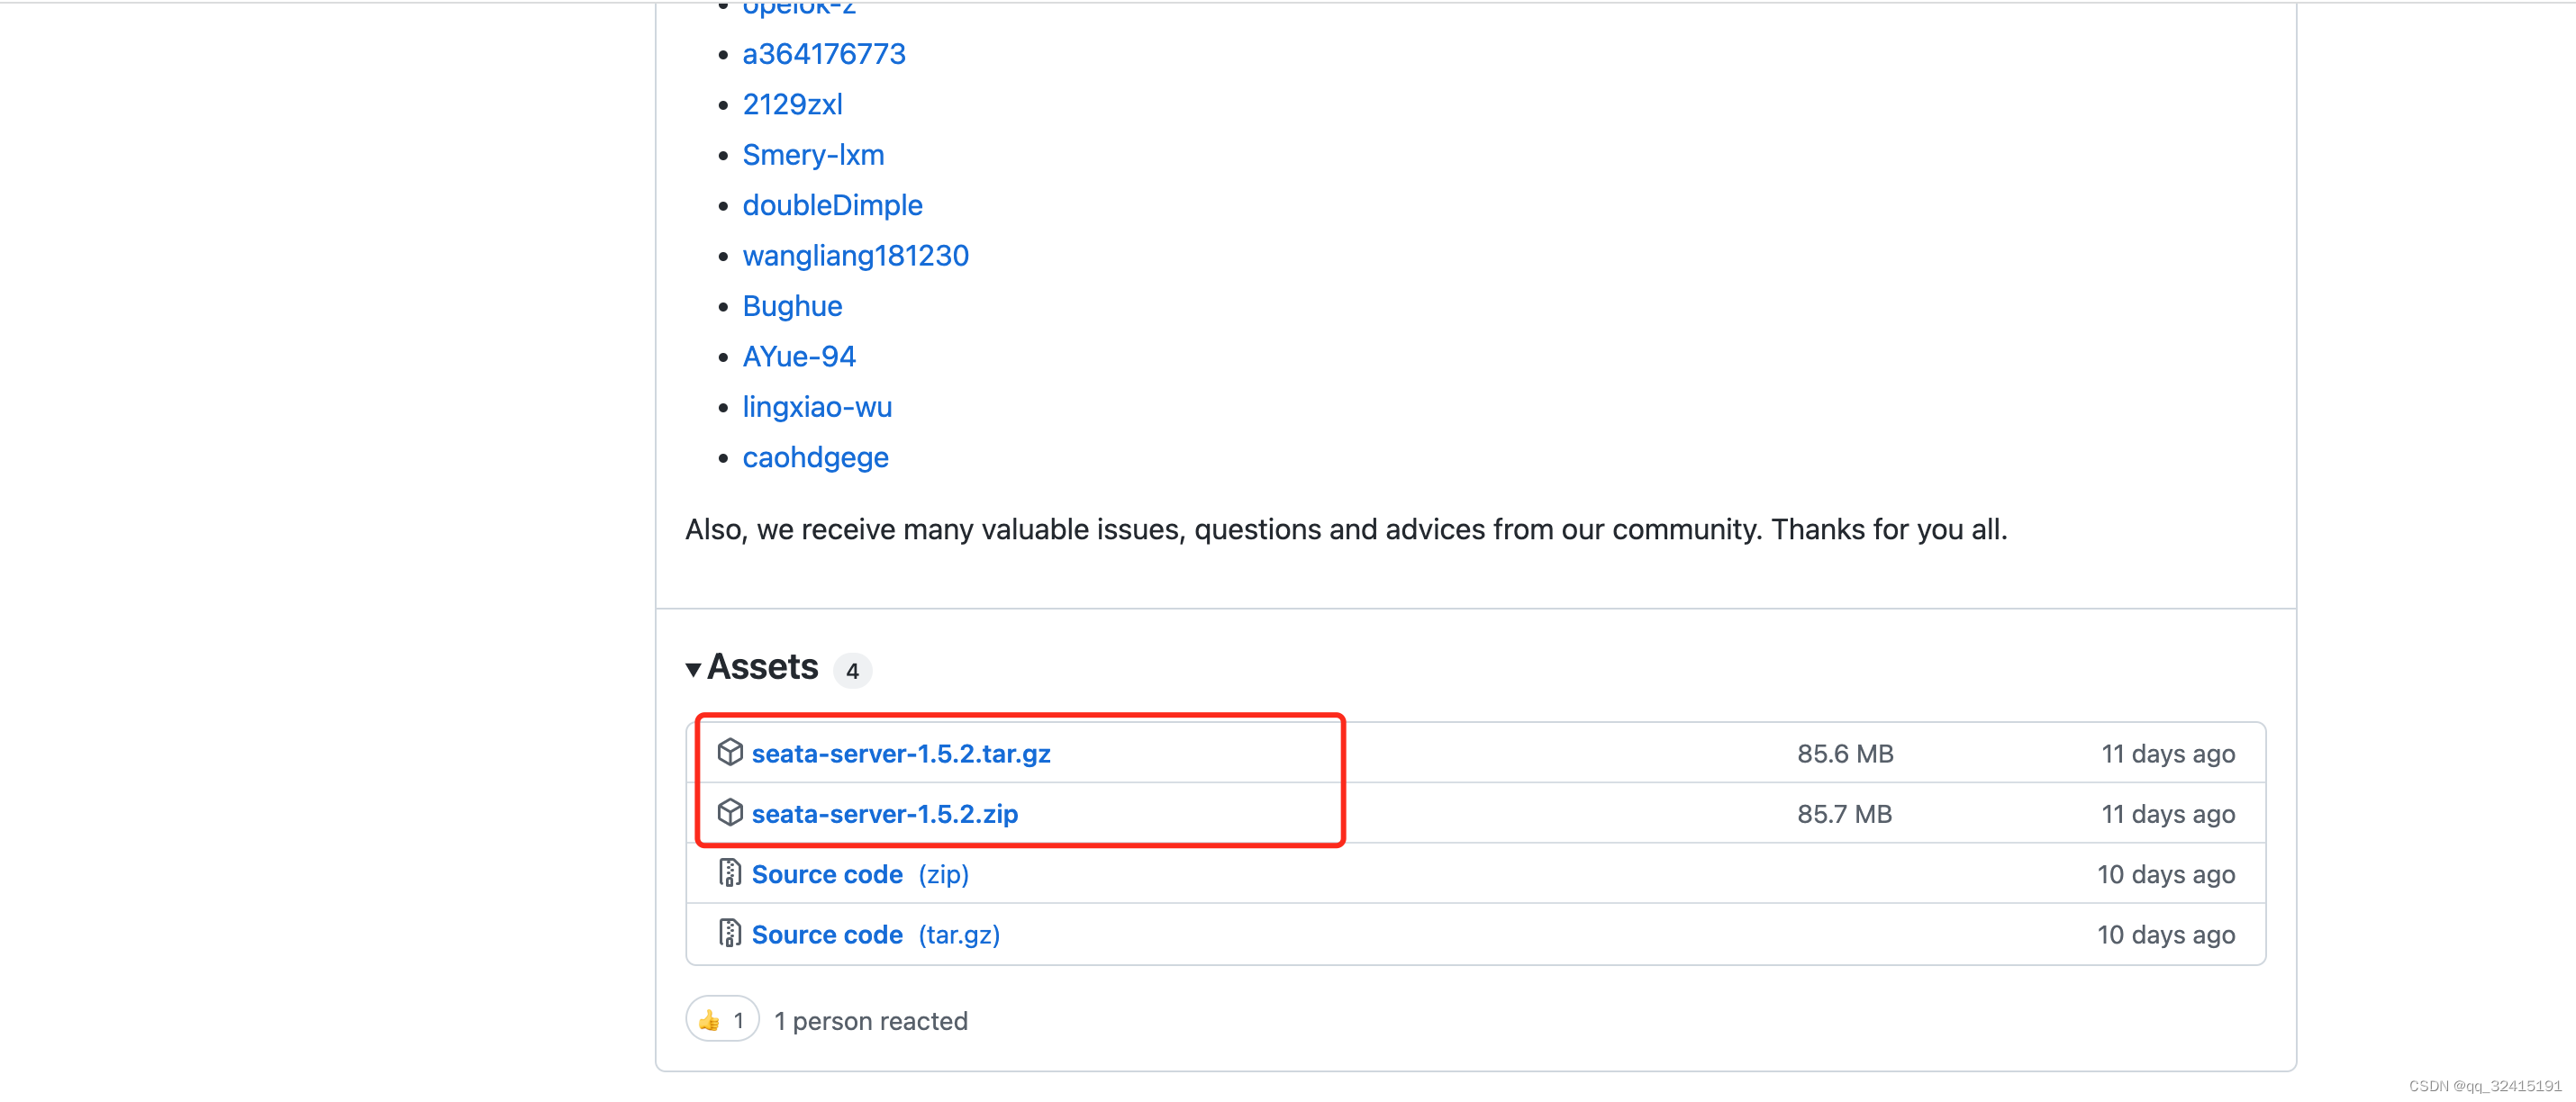Click the file icon beside Source code (tar.gz)
Image resolution: width=2576 pixels, height=1102 pixels.
730,933
